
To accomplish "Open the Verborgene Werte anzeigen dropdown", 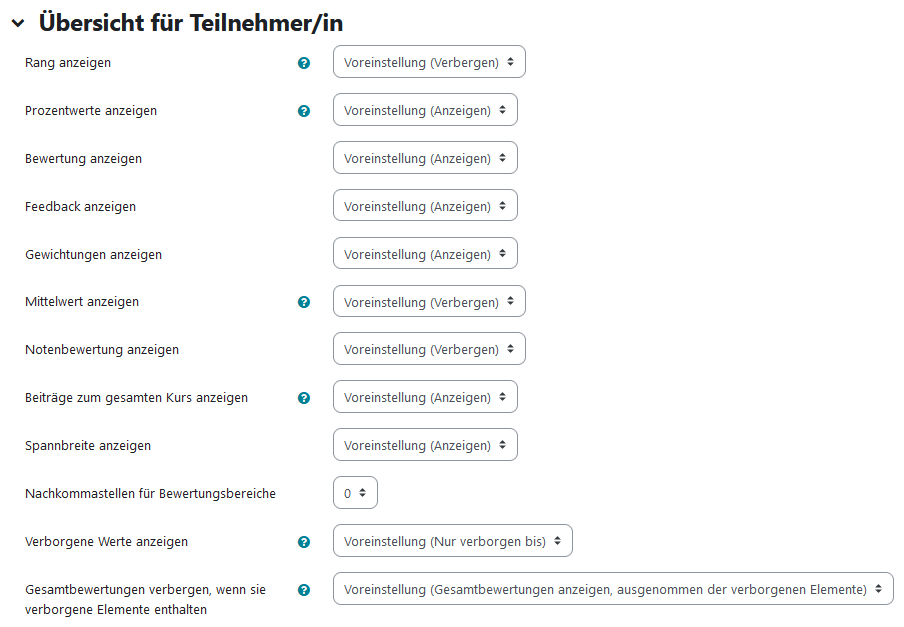I will 453,541.
